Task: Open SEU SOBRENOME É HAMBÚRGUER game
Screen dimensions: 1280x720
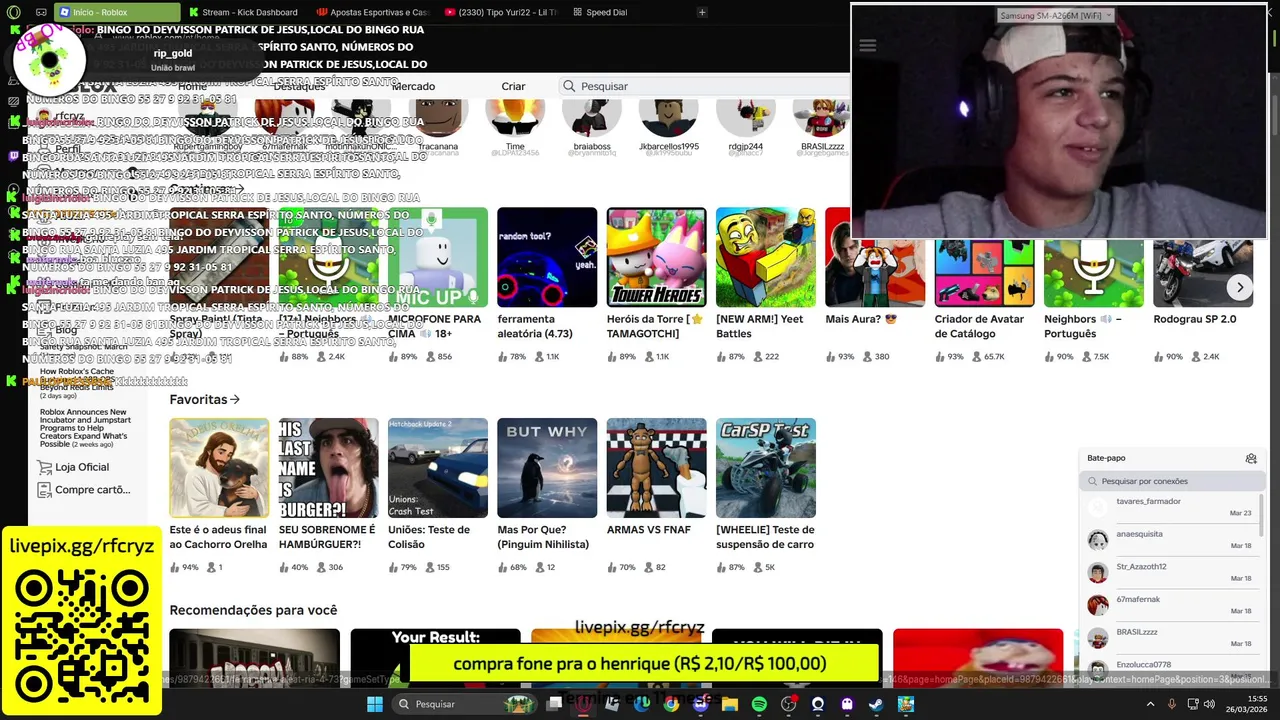Action: (328, 468)
